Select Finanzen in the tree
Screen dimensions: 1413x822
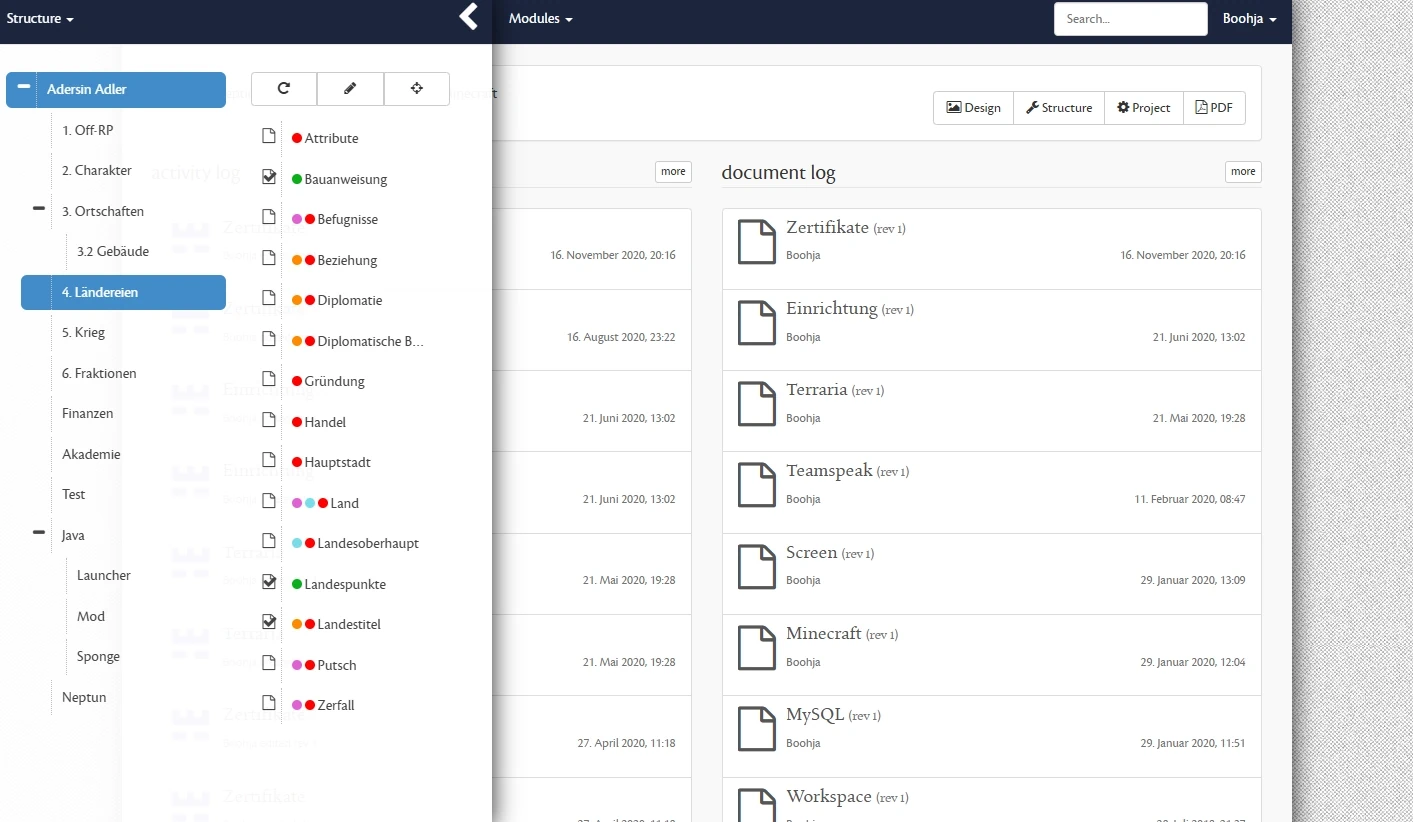pos(88,414)
